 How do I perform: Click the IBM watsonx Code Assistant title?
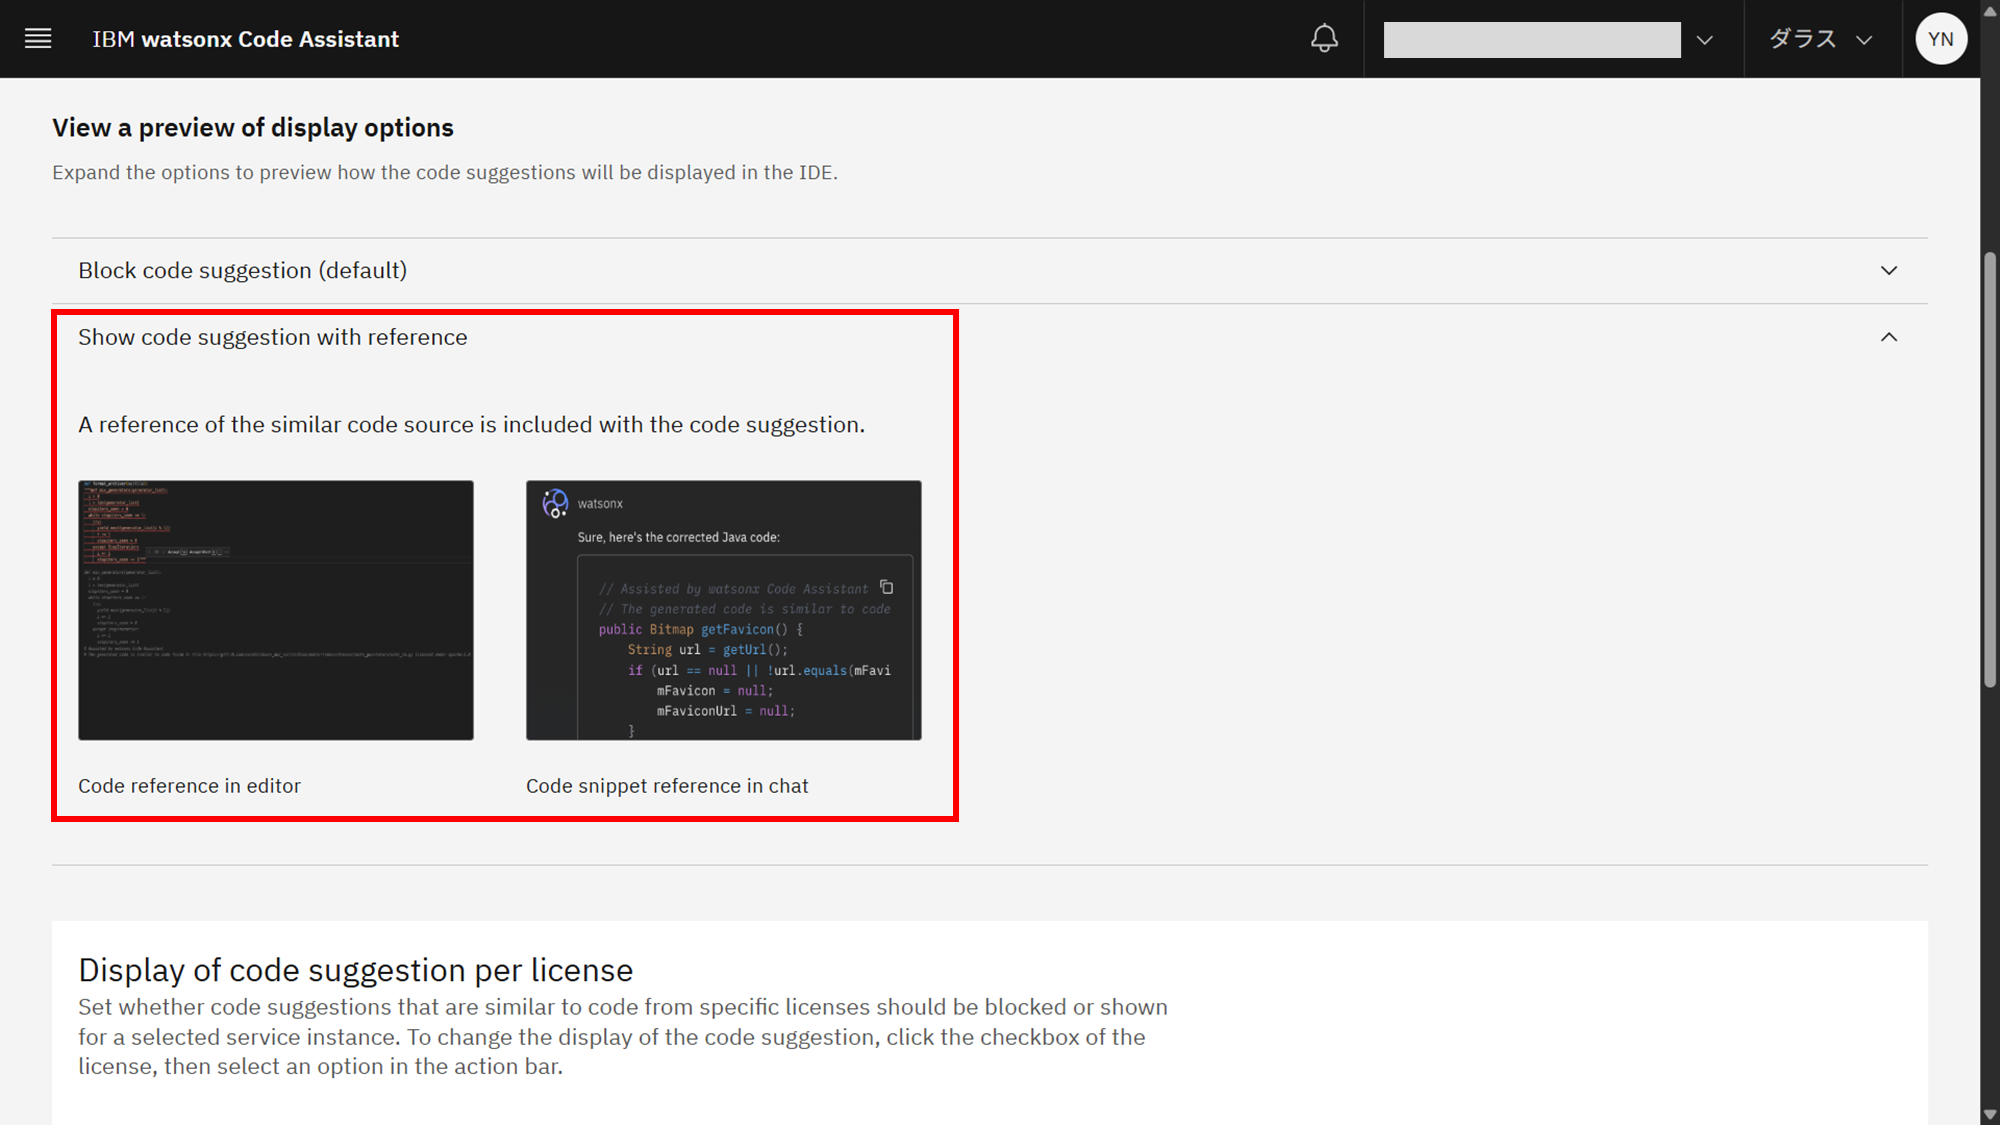(x=245, y=39)
